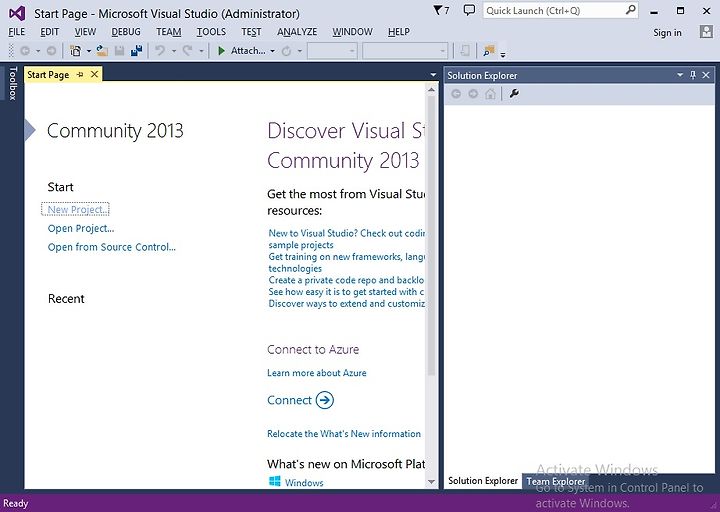Viewport: 720px width, 512px height.
Task: Click the Save toolbar icon
Action: (x=119, y=51)
